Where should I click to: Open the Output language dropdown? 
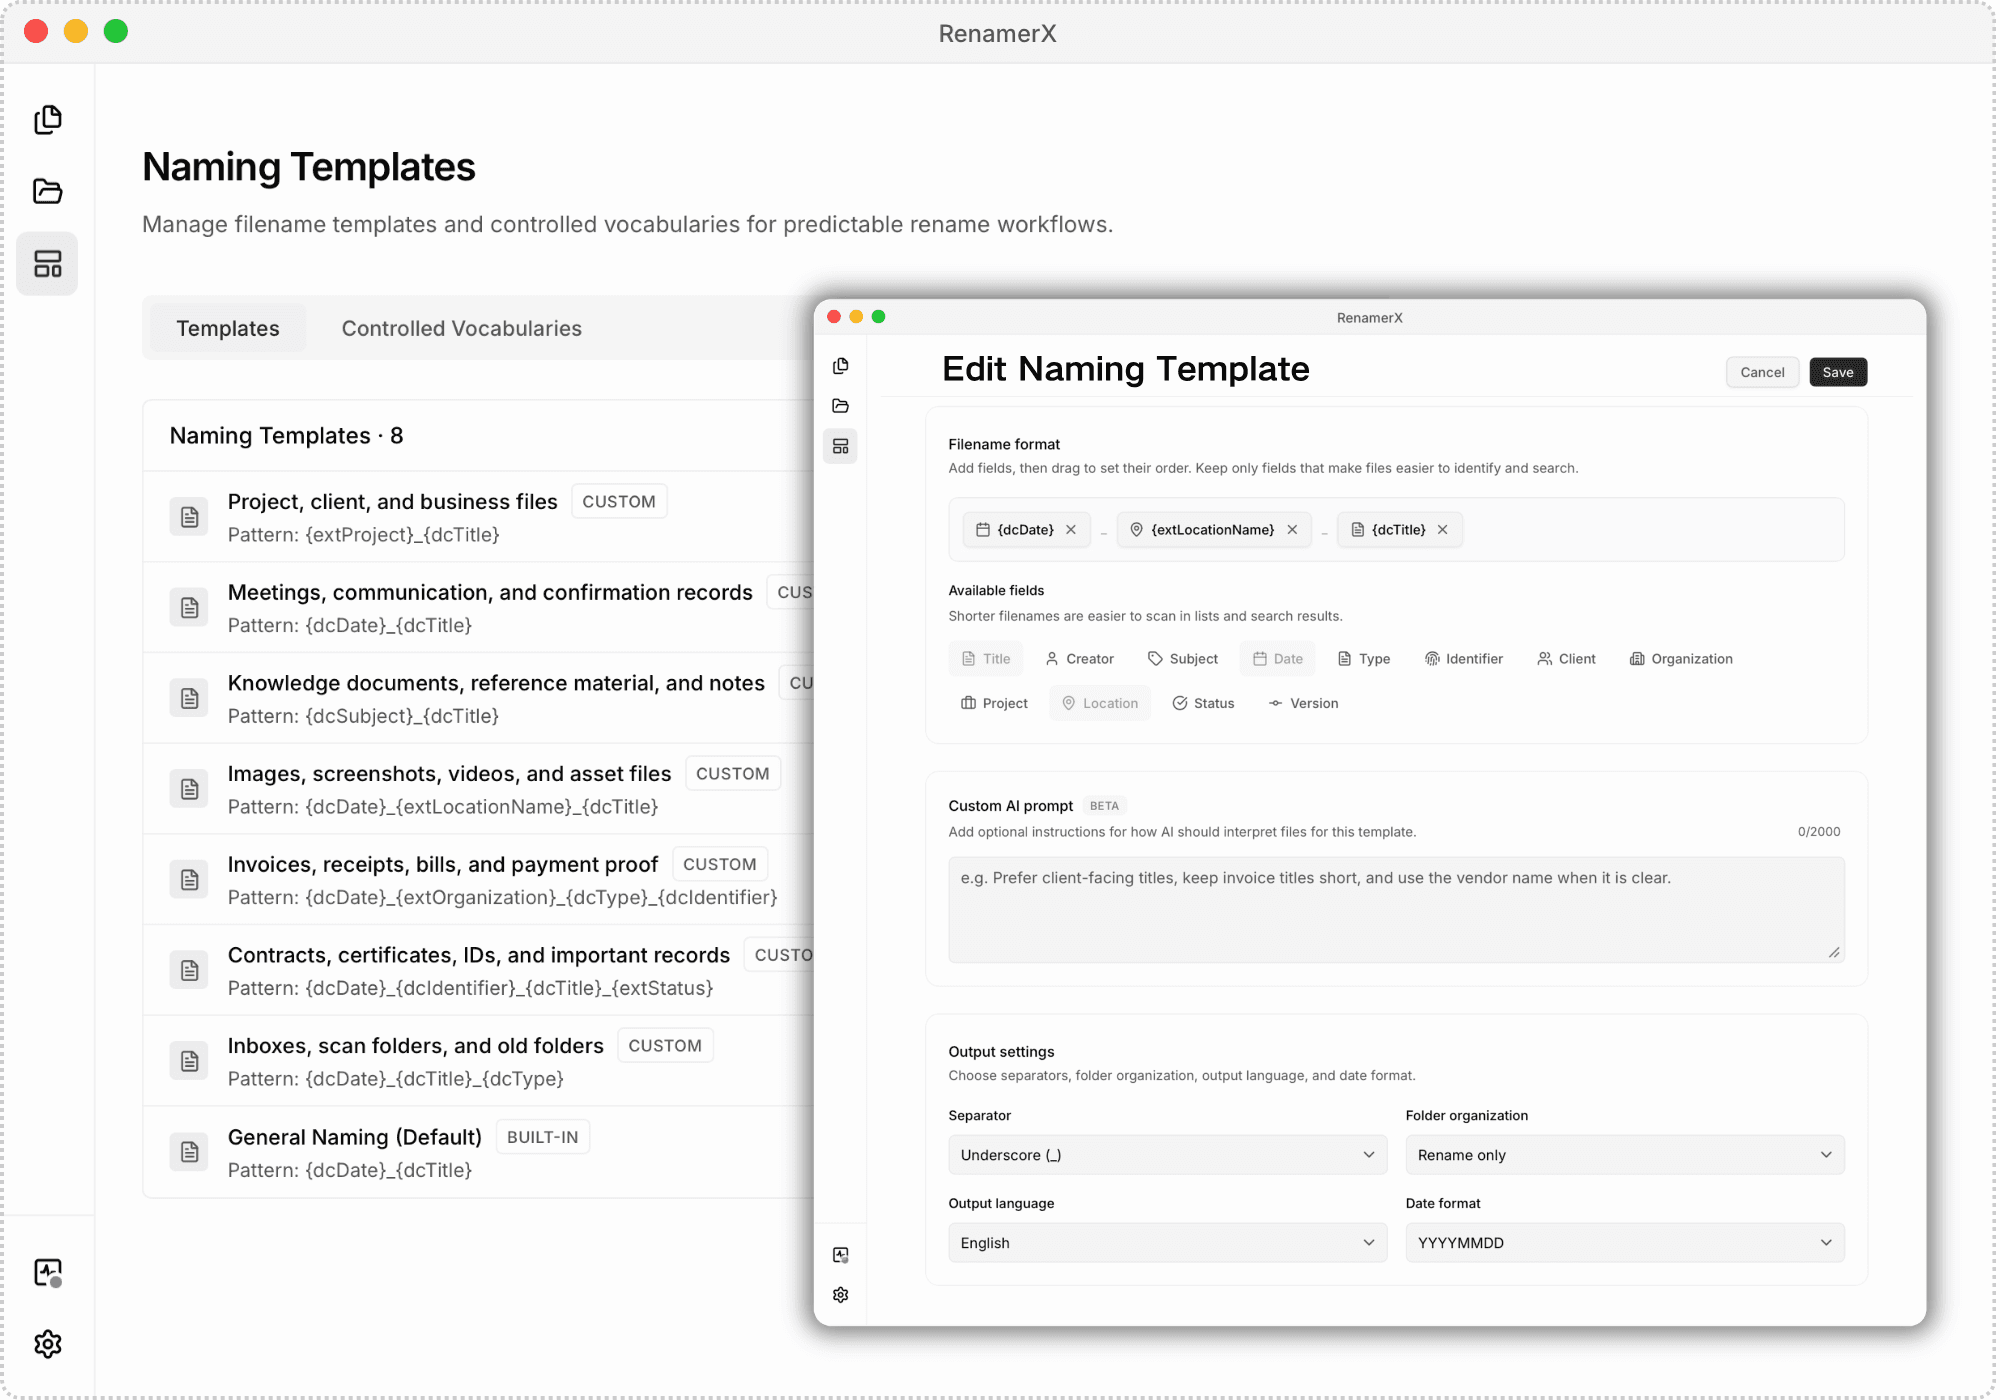point(1167,1243)
